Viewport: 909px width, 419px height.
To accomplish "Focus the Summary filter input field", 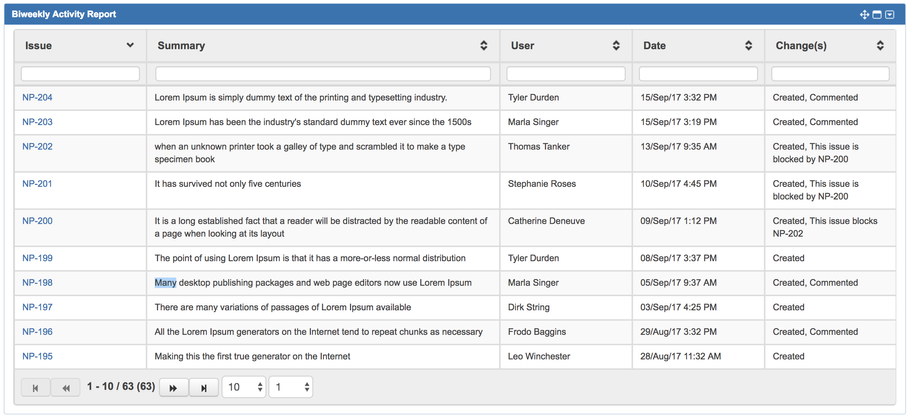I will 323,74.
